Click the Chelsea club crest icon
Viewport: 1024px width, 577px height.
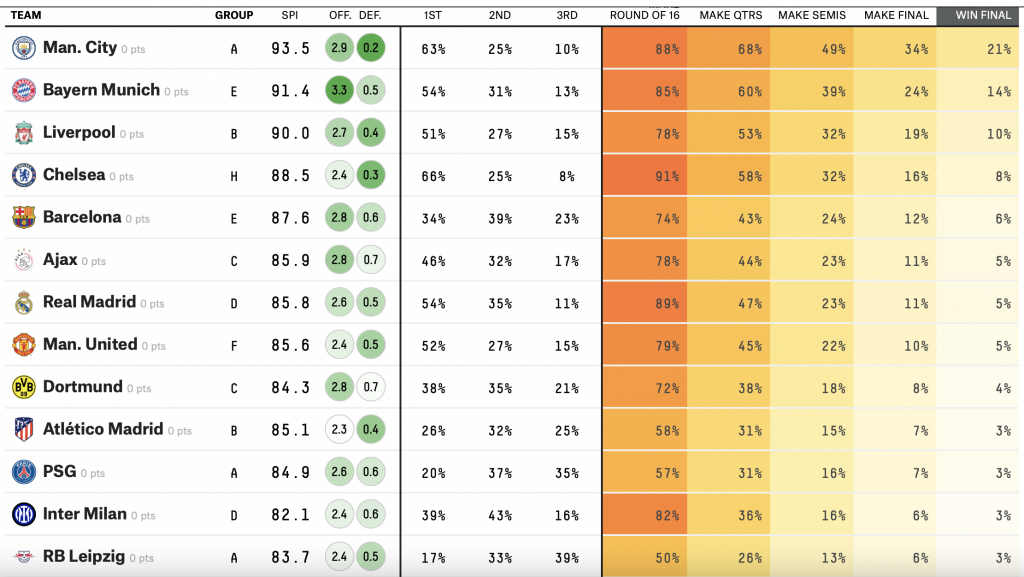click(23, 175)
